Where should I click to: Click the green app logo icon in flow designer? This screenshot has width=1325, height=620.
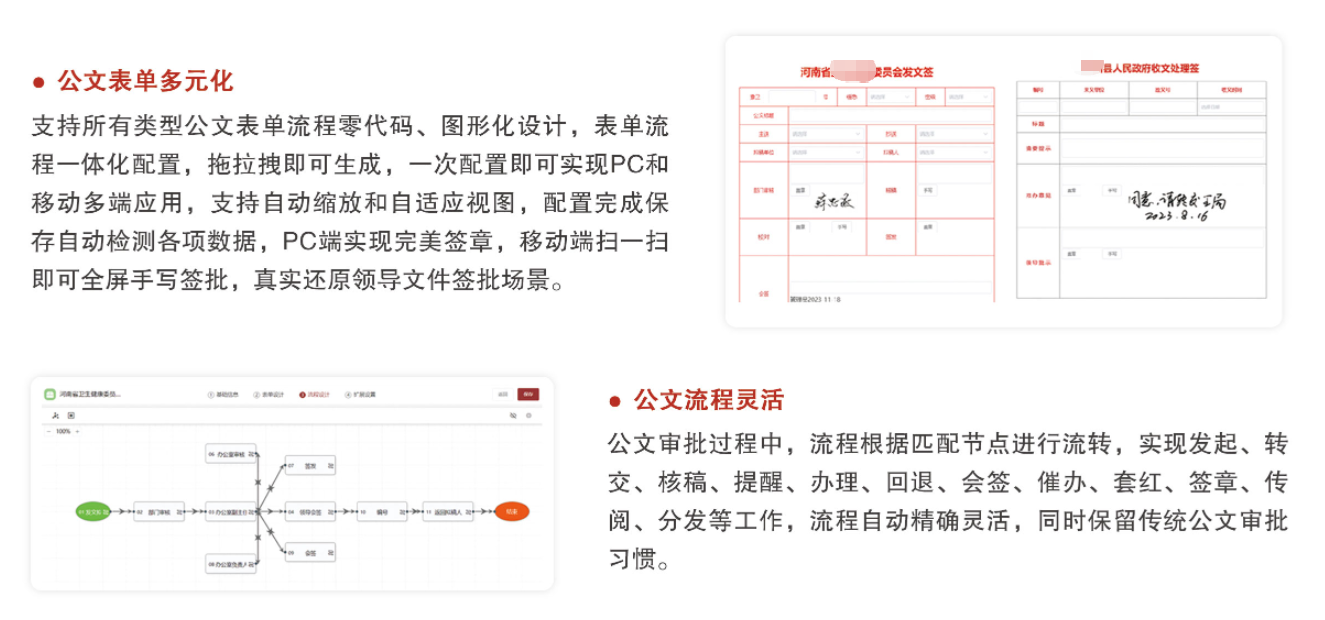pos(50,394)
